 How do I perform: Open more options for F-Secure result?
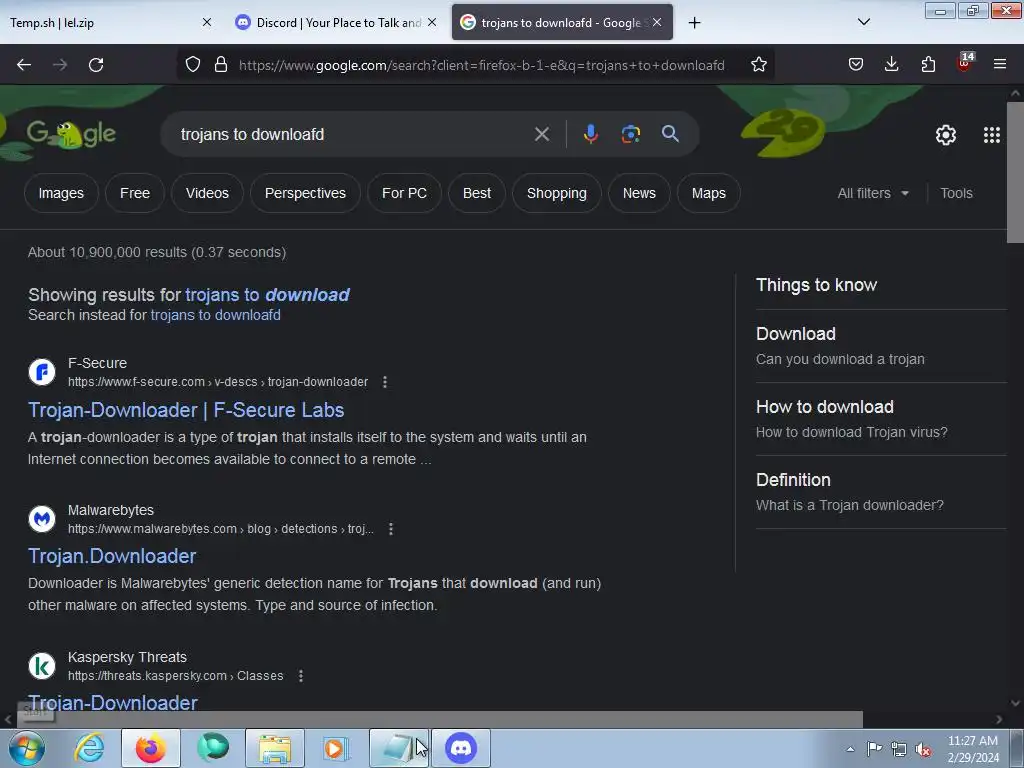[x=385, y=382]
